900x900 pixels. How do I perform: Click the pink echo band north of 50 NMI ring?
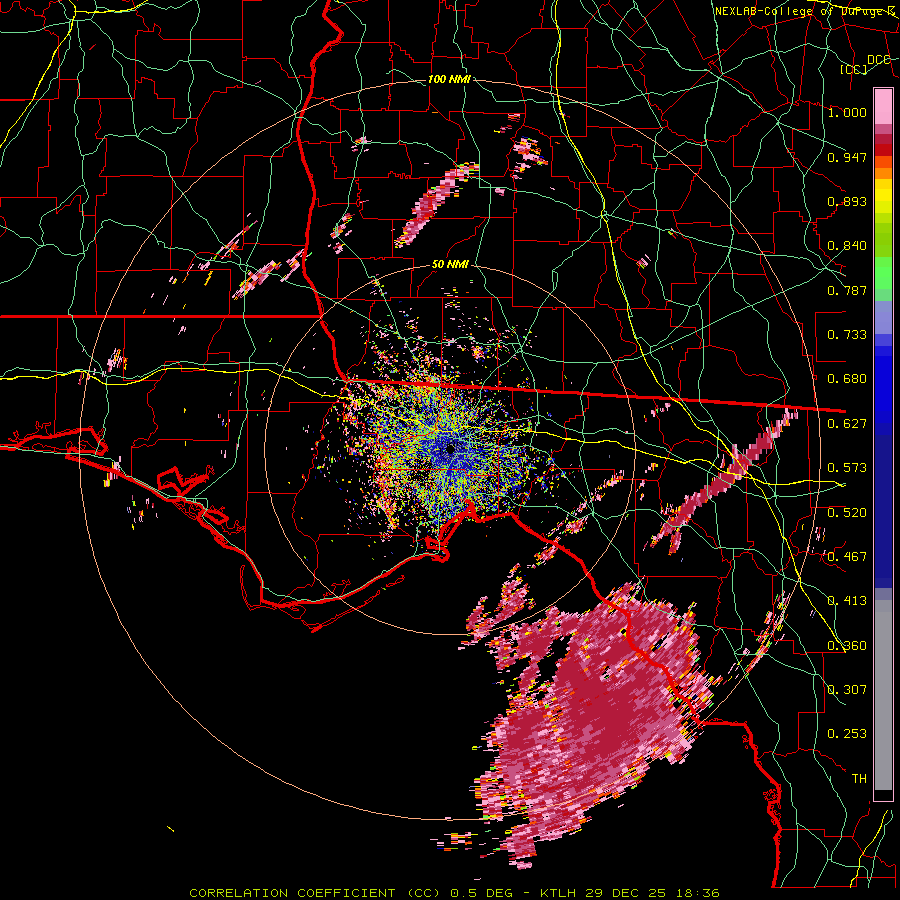[436, 204]
